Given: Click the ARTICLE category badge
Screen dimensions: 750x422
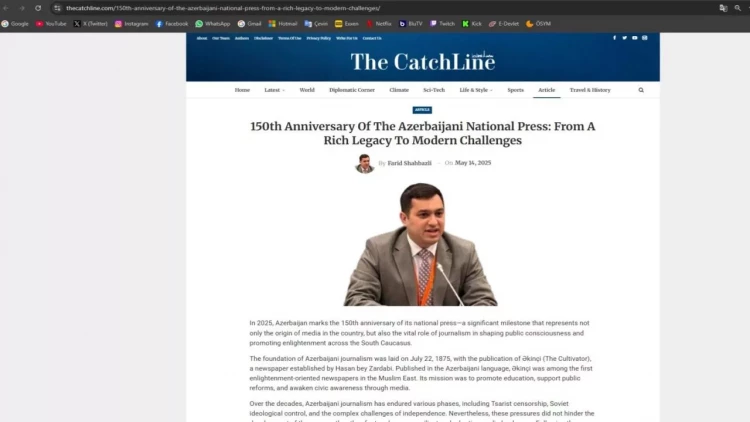Looking at the screenshot, I should tap(422, 110).
